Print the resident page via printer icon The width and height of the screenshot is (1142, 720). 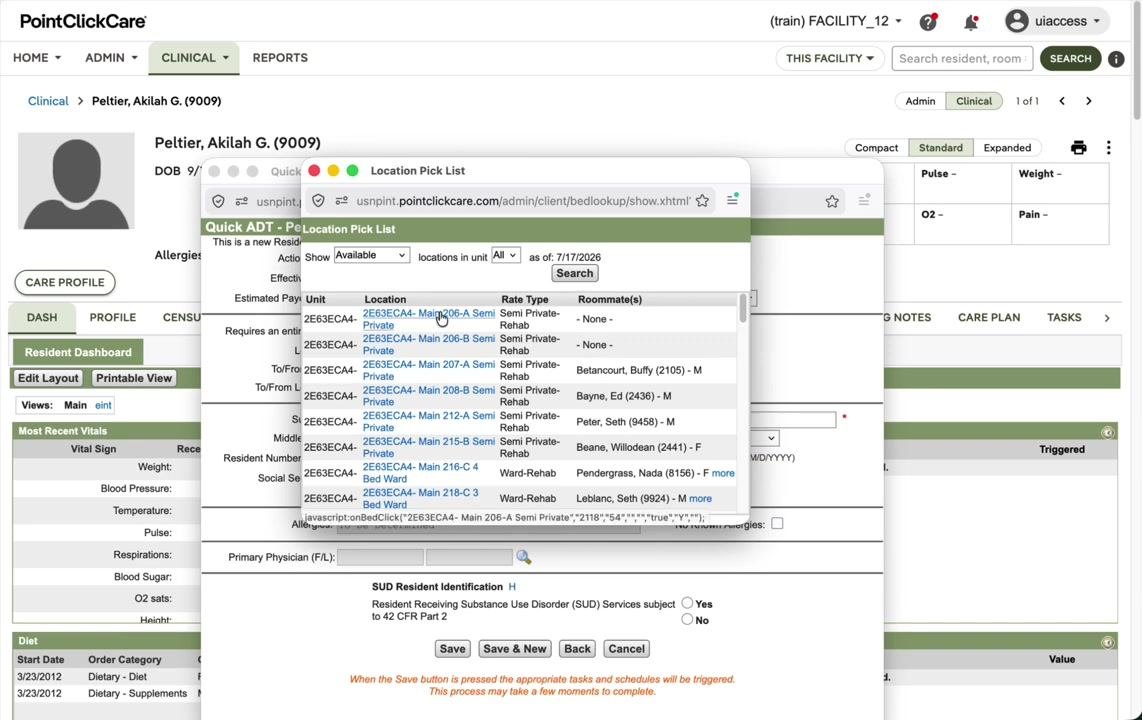1079,148
